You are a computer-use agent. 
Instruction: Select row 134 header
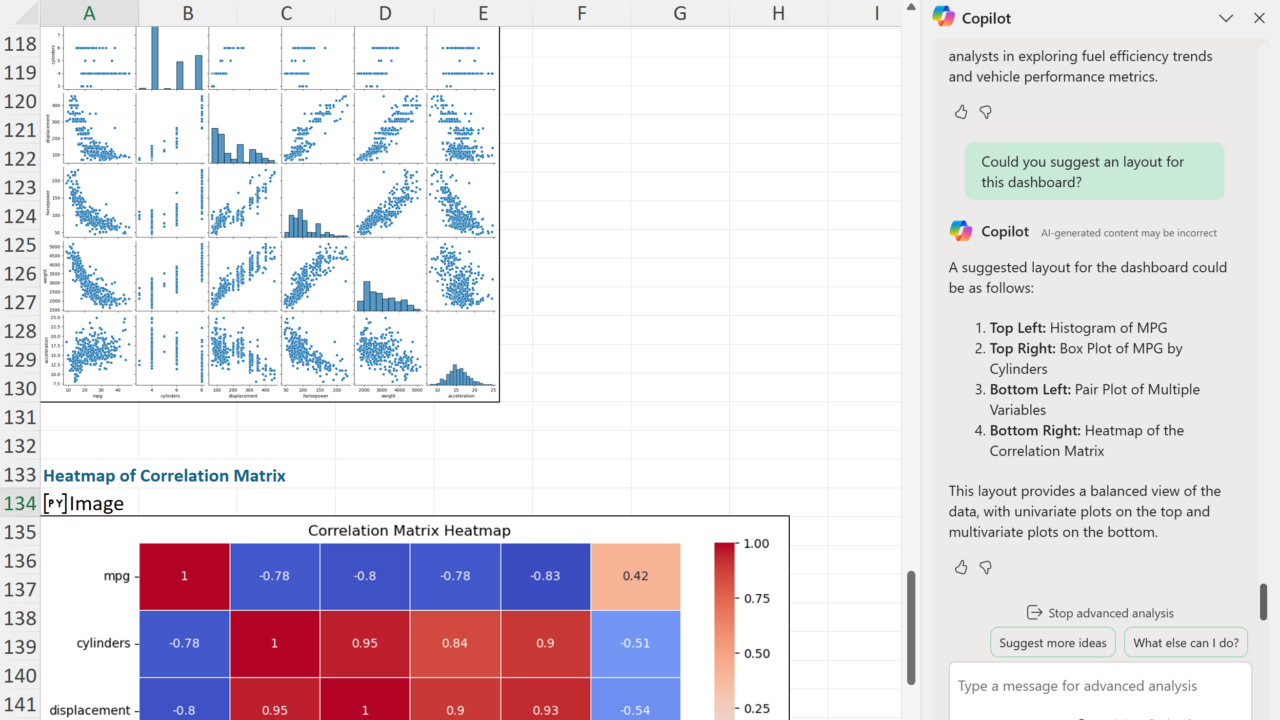[x=20, y=503]
